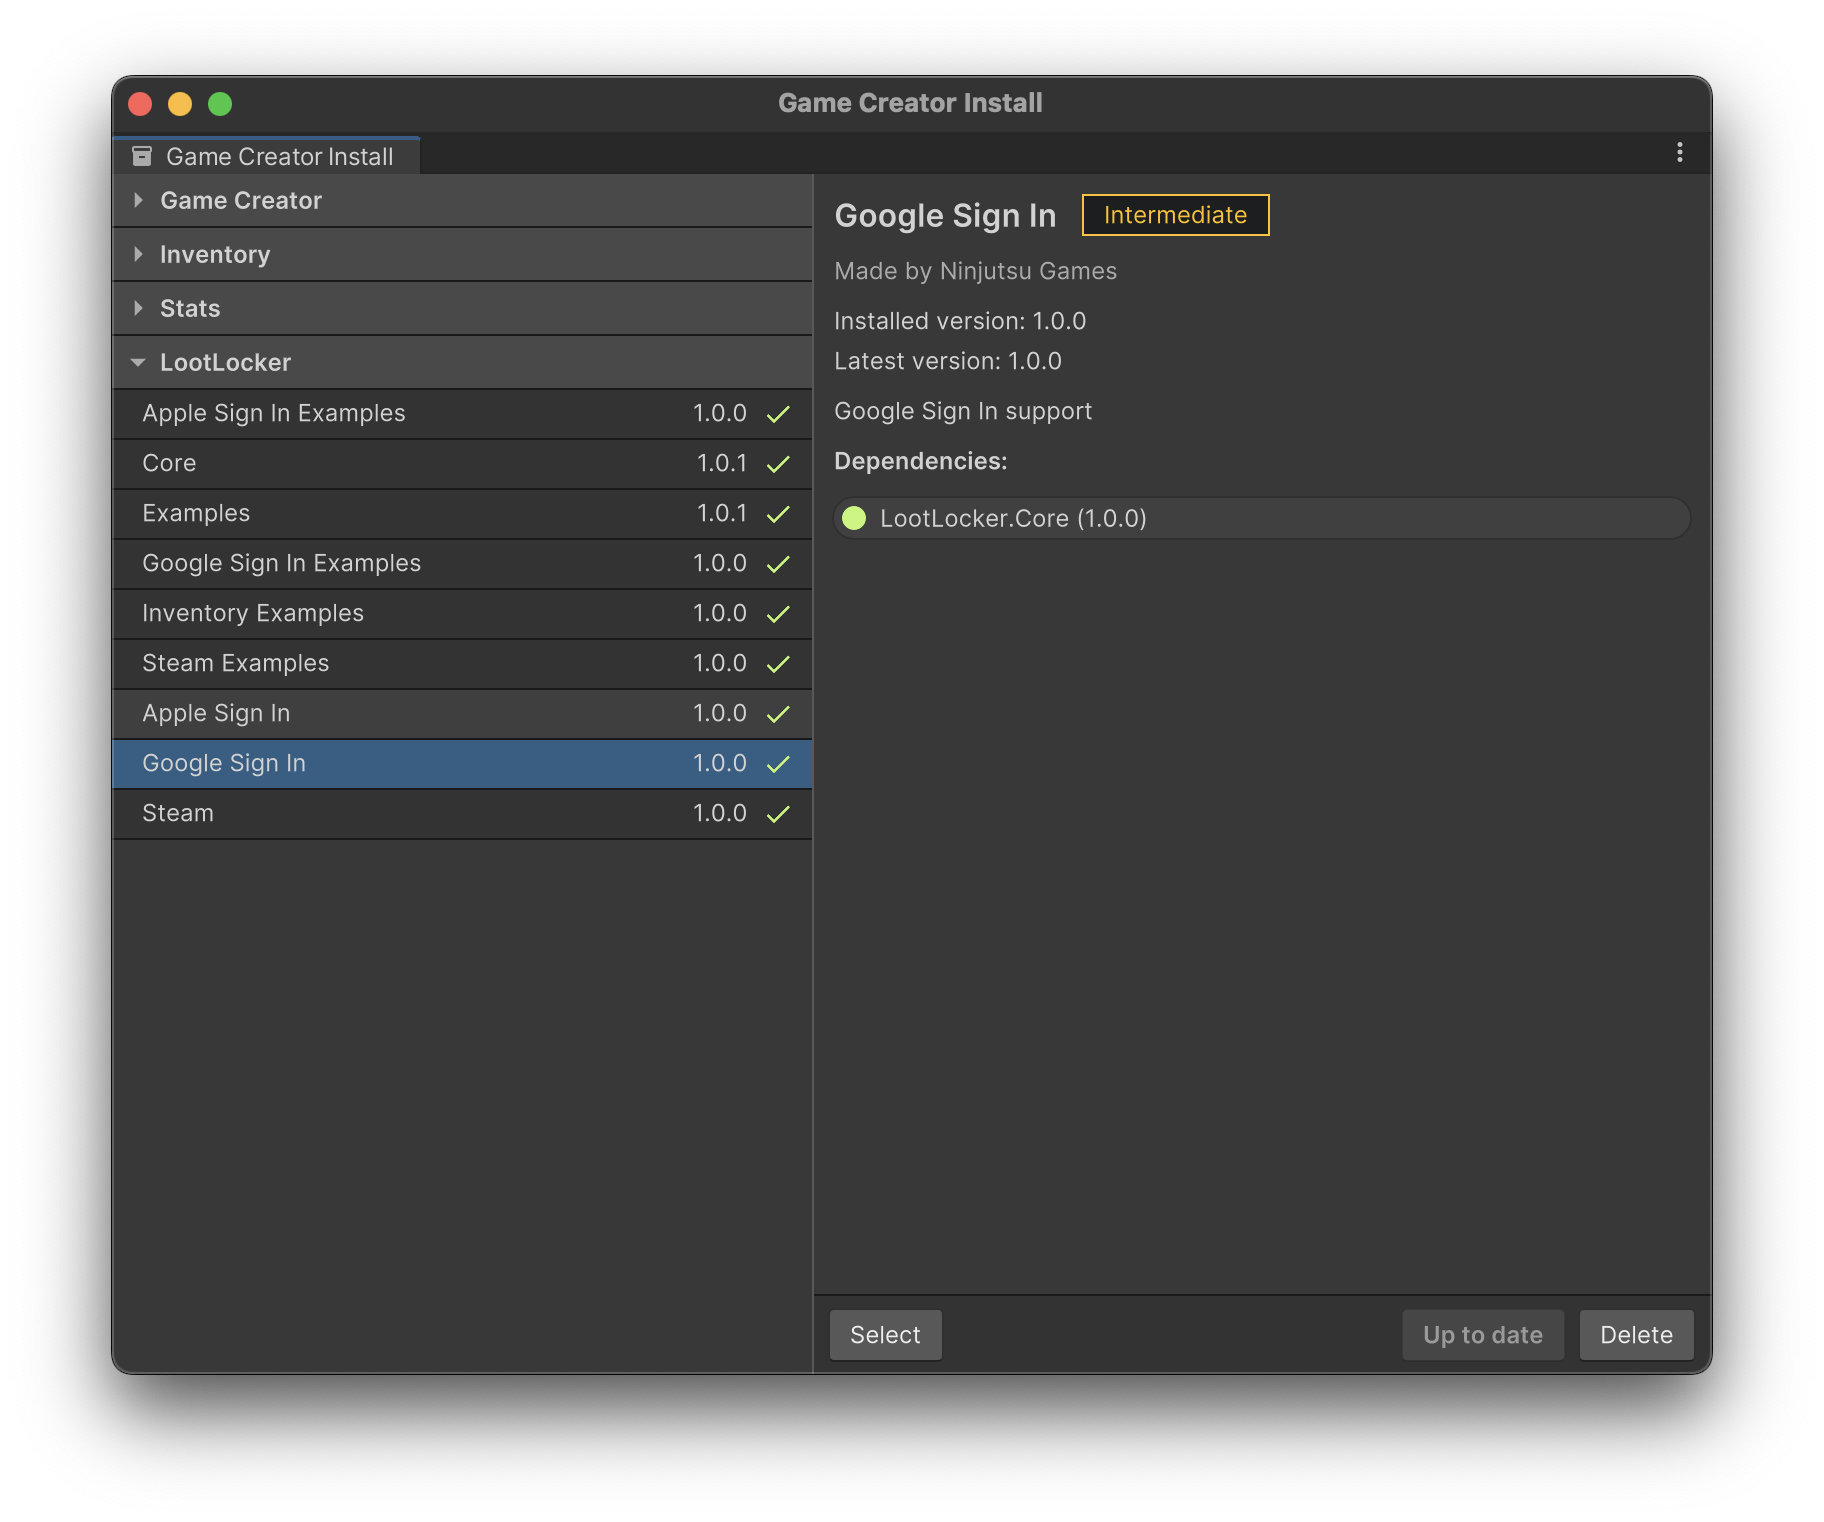The height and width of the screenshot is (1522, 1824).
Task: Click the checkmark beside Steam Examples
Action: pos(777,664)
